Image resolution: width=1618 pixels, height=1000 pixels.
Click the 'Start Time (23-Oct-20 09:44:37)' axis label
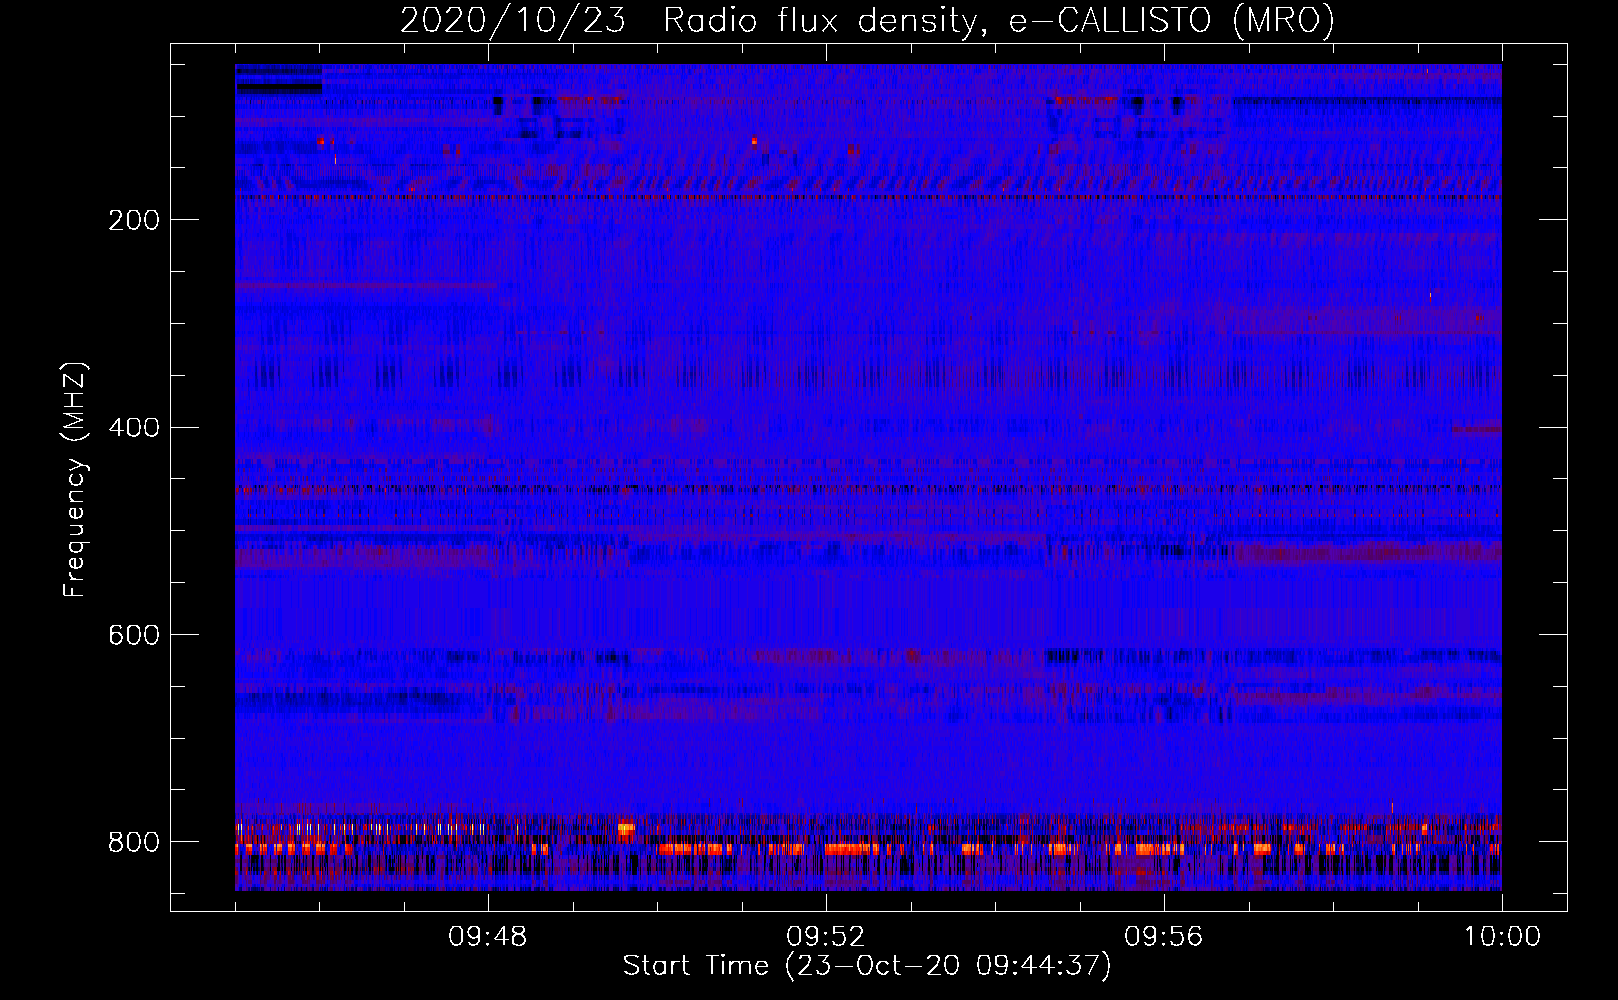pyautogui.click(x=867, y=966)
